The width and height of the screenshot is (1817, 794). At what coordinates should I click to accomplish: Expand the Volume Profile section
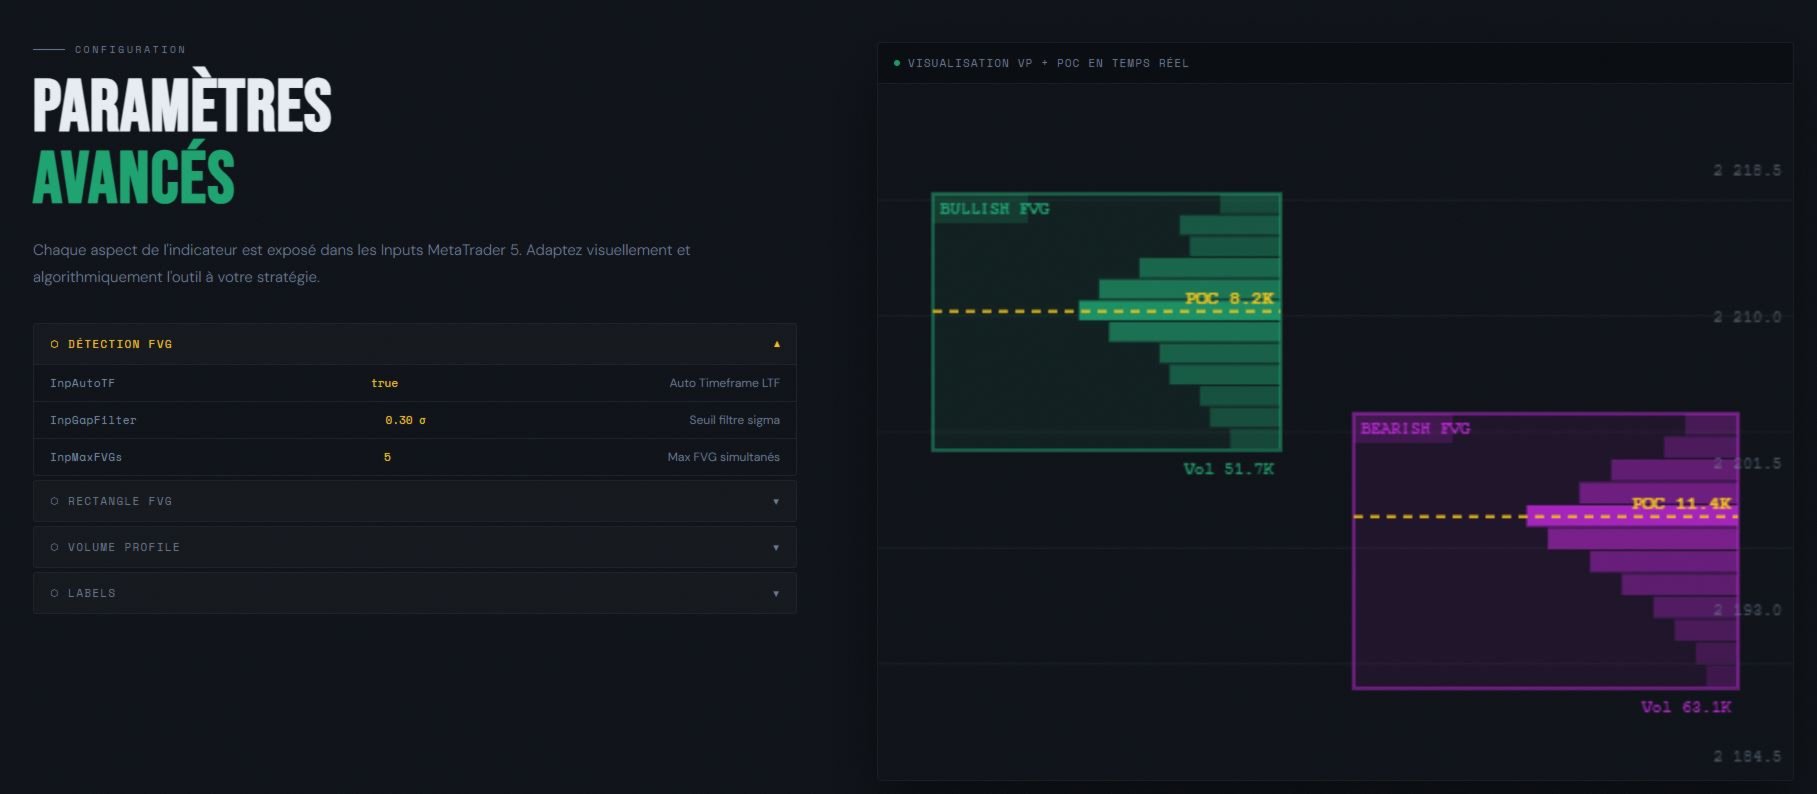tap(415, 547)
